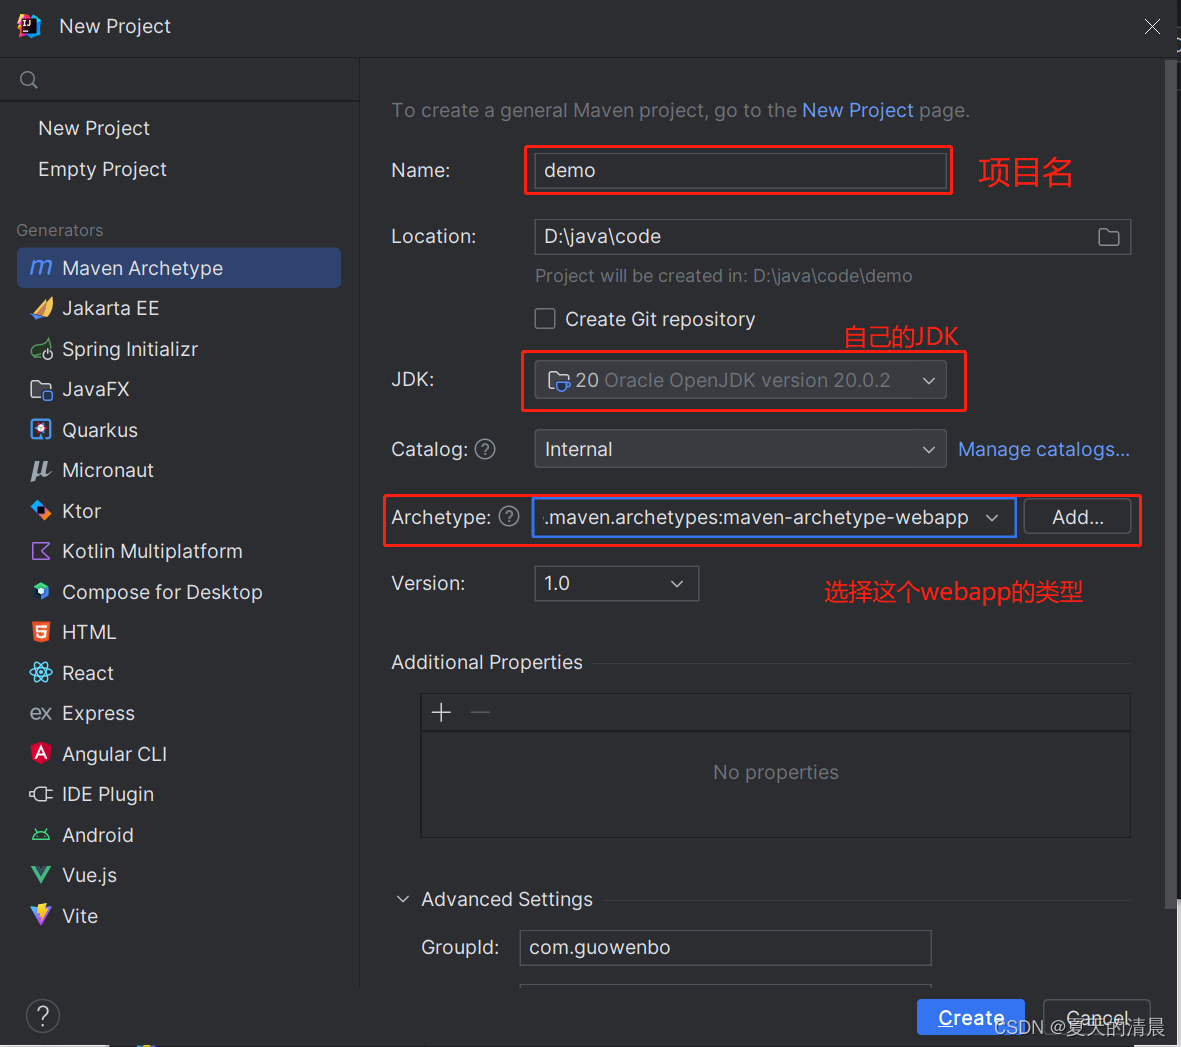Open the Version 1.0 dropdown

coord(616,584)
